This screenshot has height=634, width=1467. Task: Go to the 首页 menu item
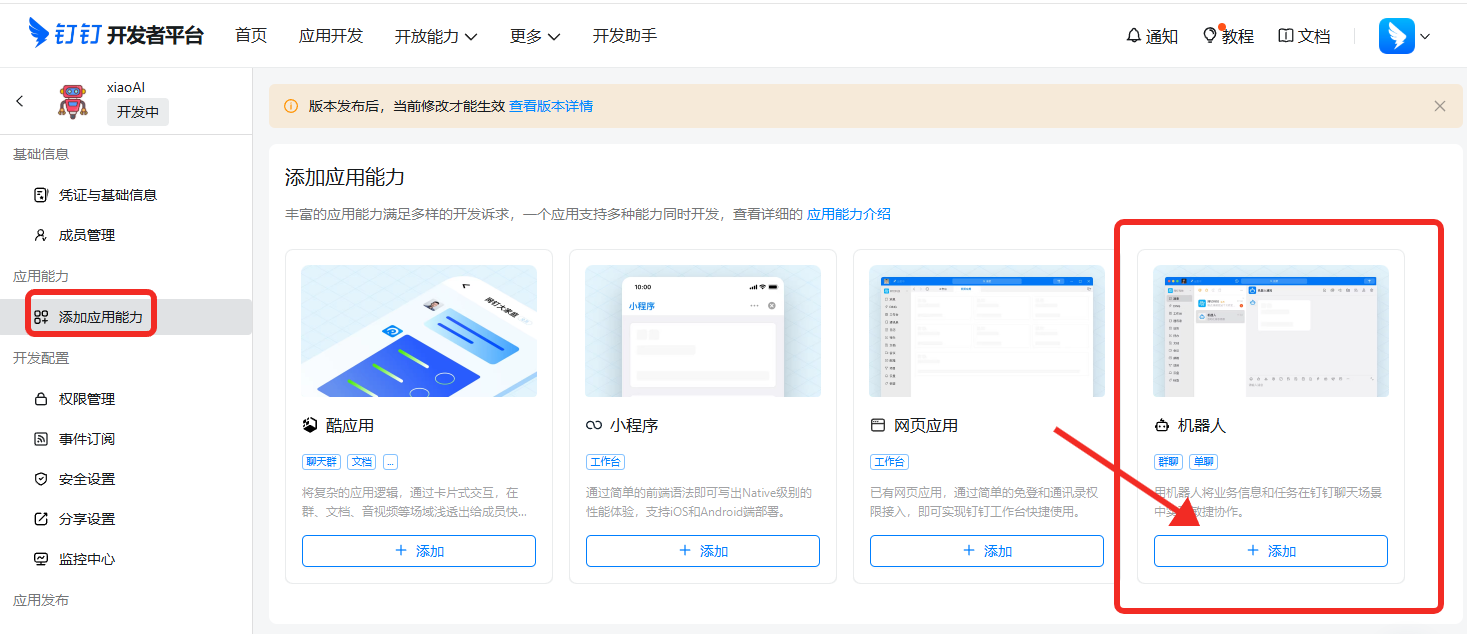coord(251,36)
